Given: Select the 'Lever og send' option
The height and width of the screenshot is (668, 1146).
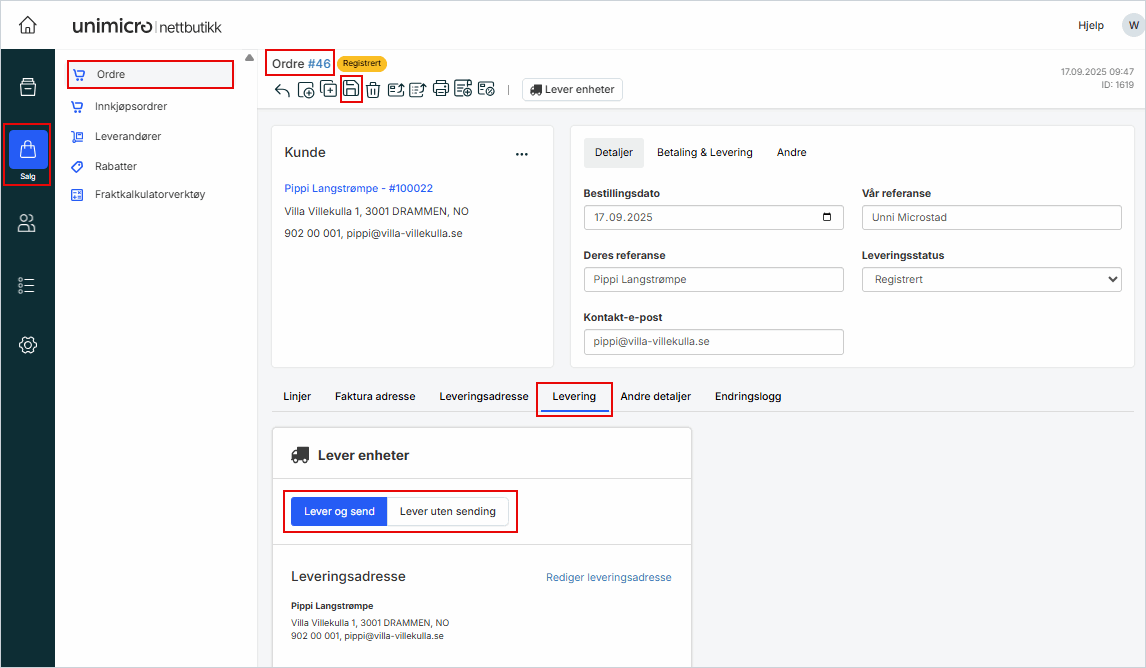Looking at the screenshot, I should click(x=339, y=511).
